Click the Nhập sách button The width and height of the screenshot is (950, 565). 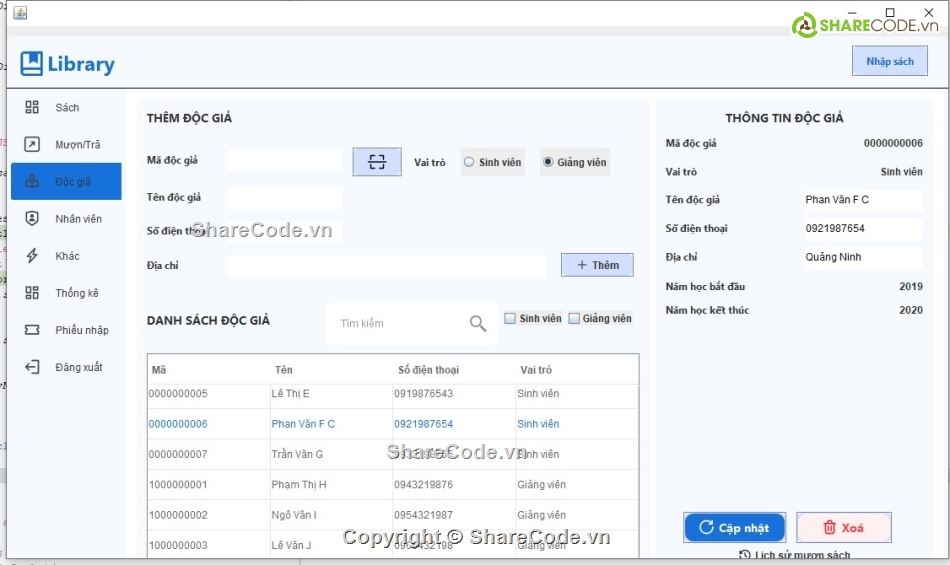tap(889, 61)
